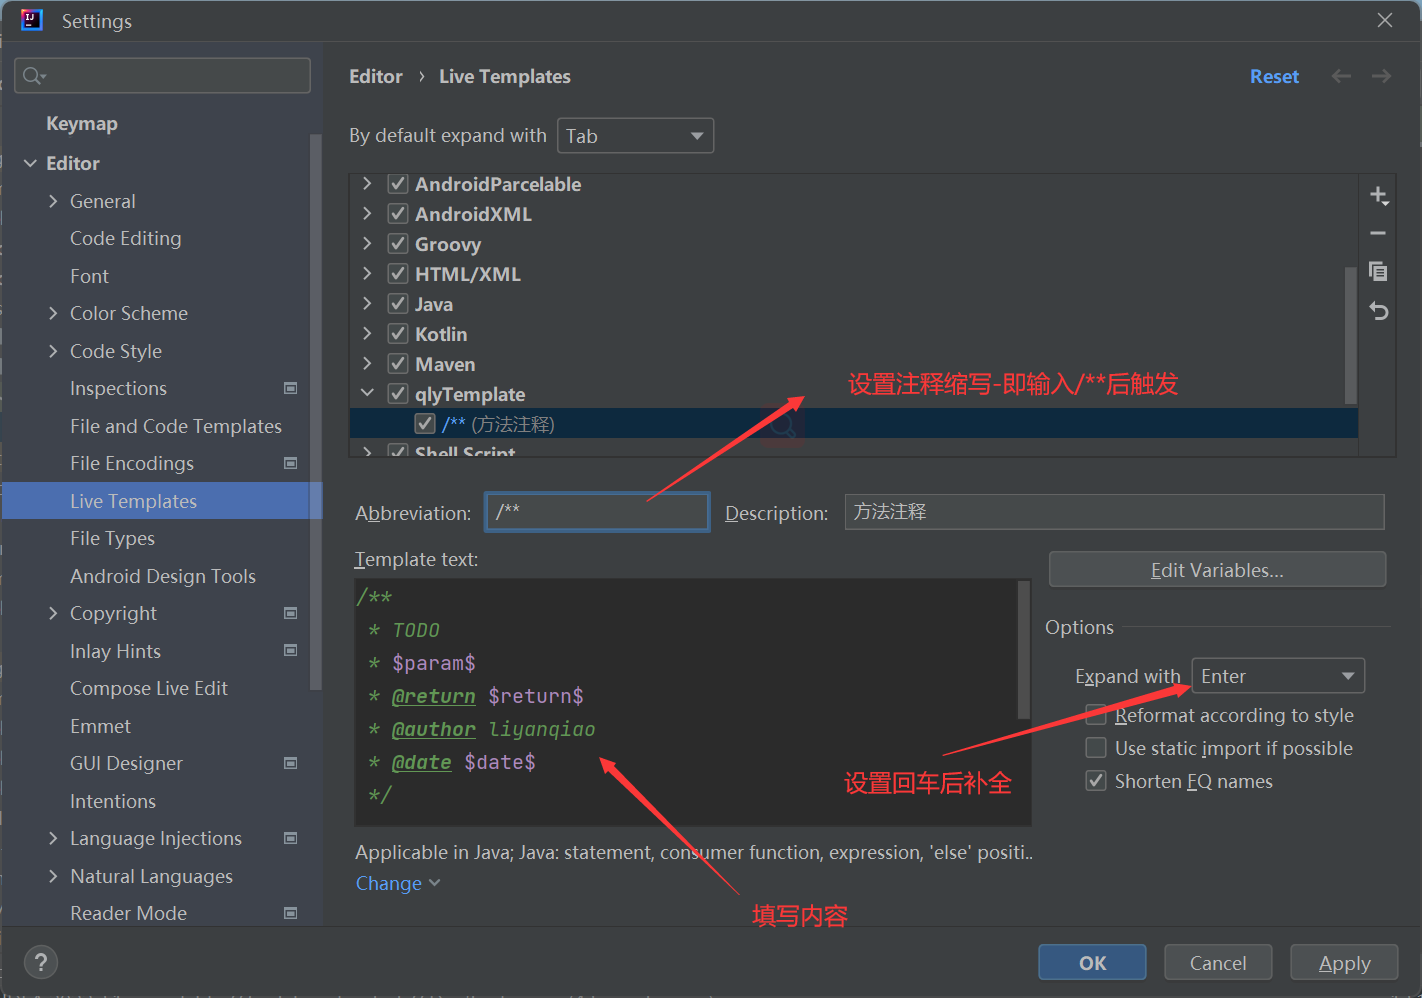Disable Shorten FQ names option

(x=1096, y=781)
